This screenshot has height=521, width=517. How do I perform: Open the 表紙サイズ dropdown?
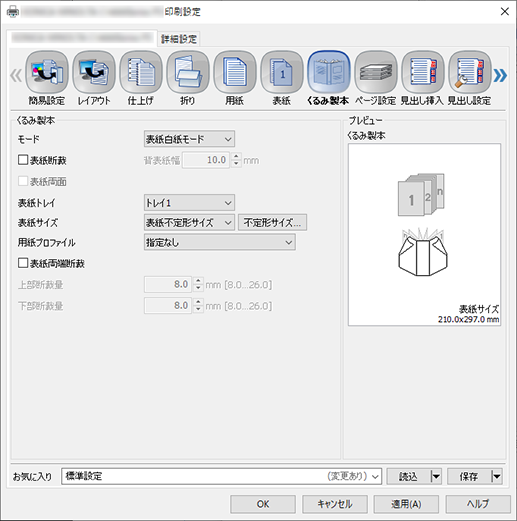[x=189, y=222]
